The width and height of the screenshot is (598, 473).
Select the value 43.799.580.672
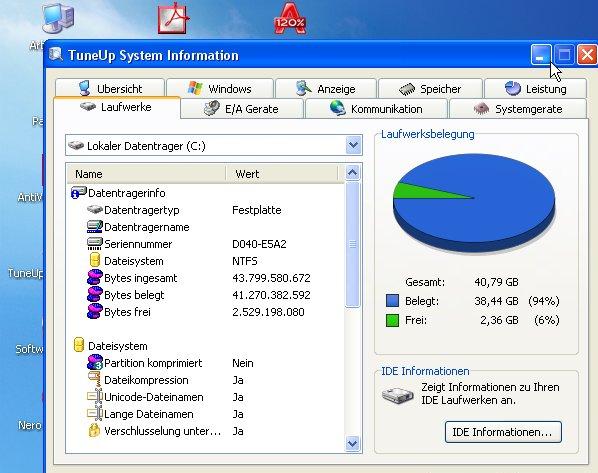click(271, 278)
